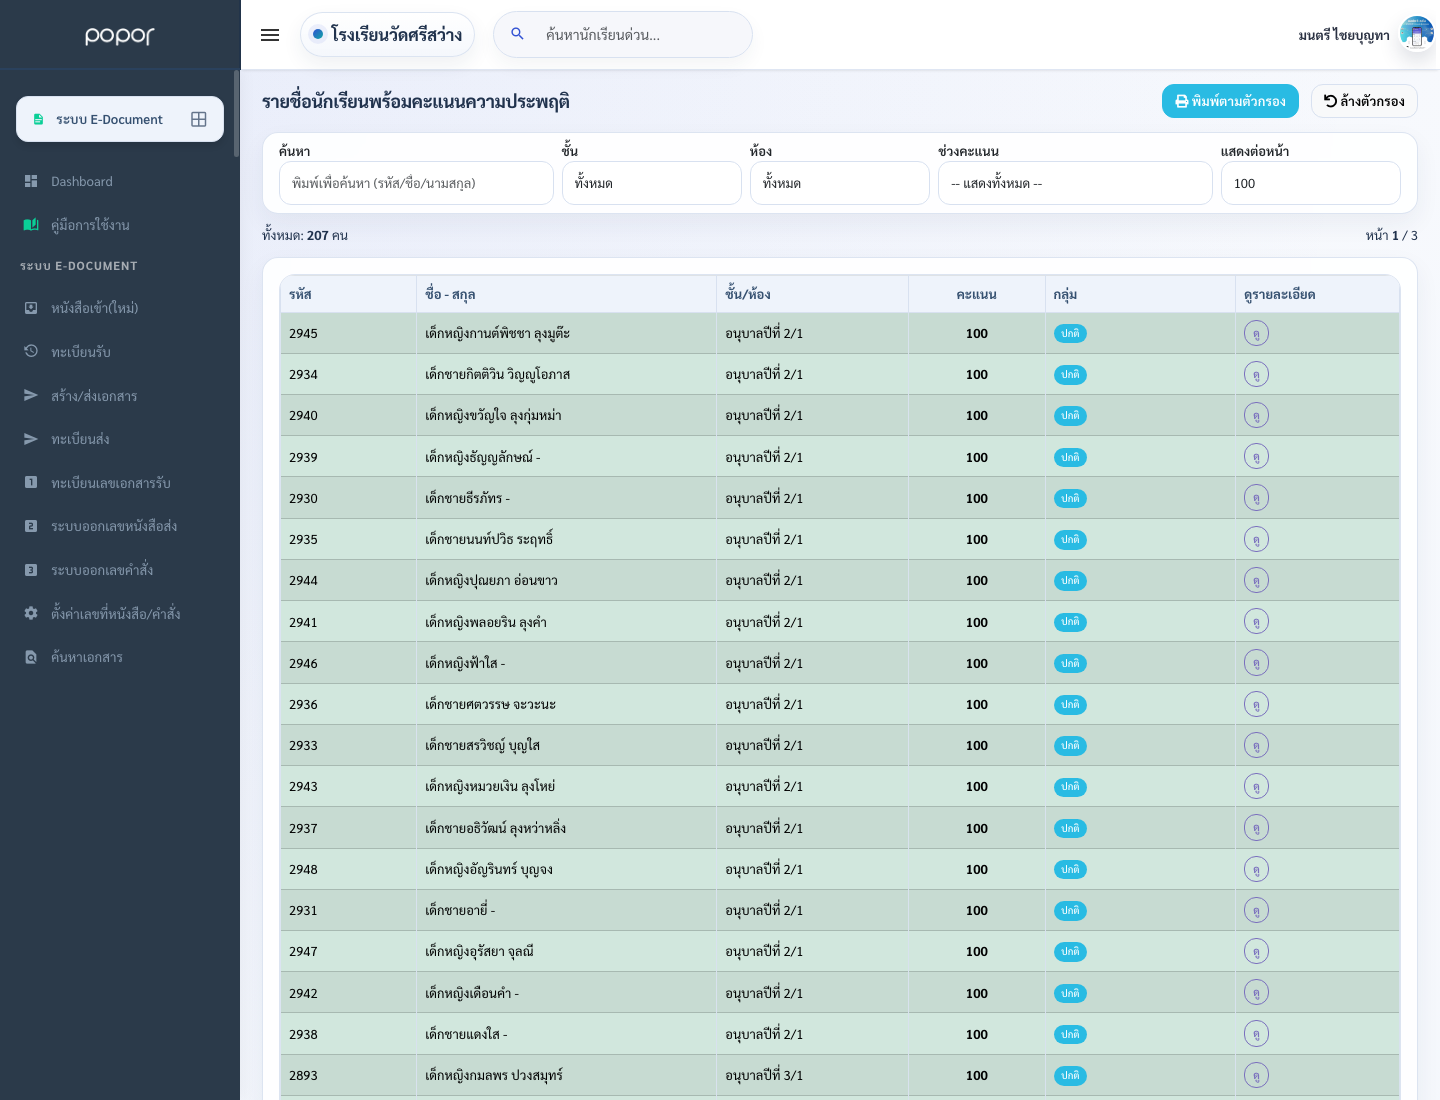1440x1100 pixels.
Task: Click name เด็กหญิงกานต์พิชชา ลุงมูตึะ
Action: [x=497, y=333]
